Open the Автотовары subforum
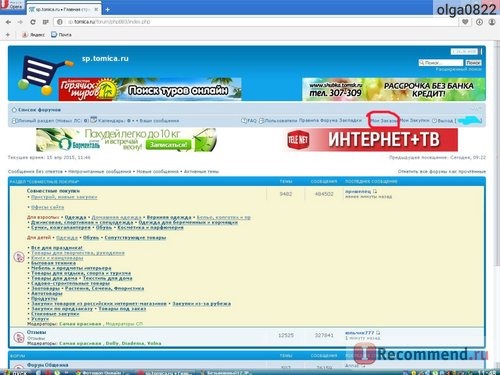This screenshot has width=500, height=375. pyautogui.click(x=47, y=293)
